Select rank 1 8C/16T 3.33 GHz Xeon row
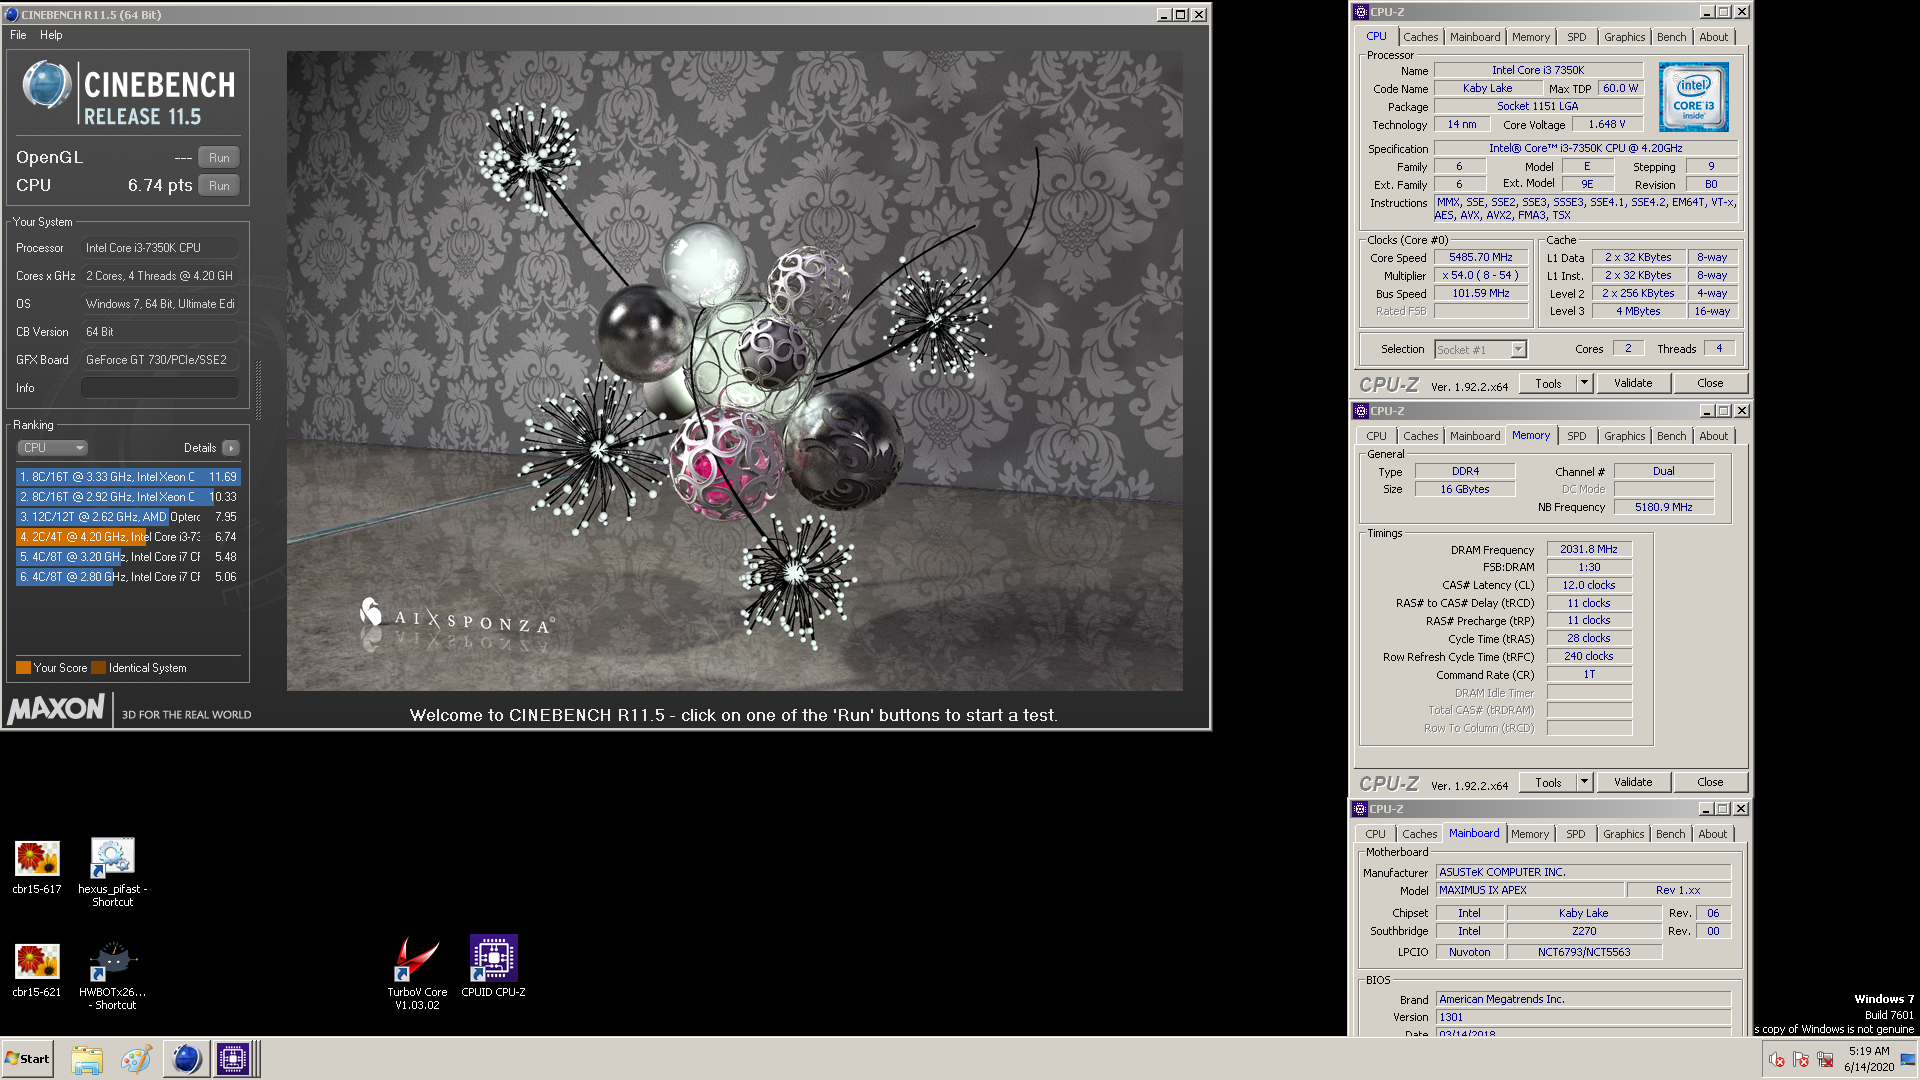Screen dimensions: 1920x1080 coord(128,477)
